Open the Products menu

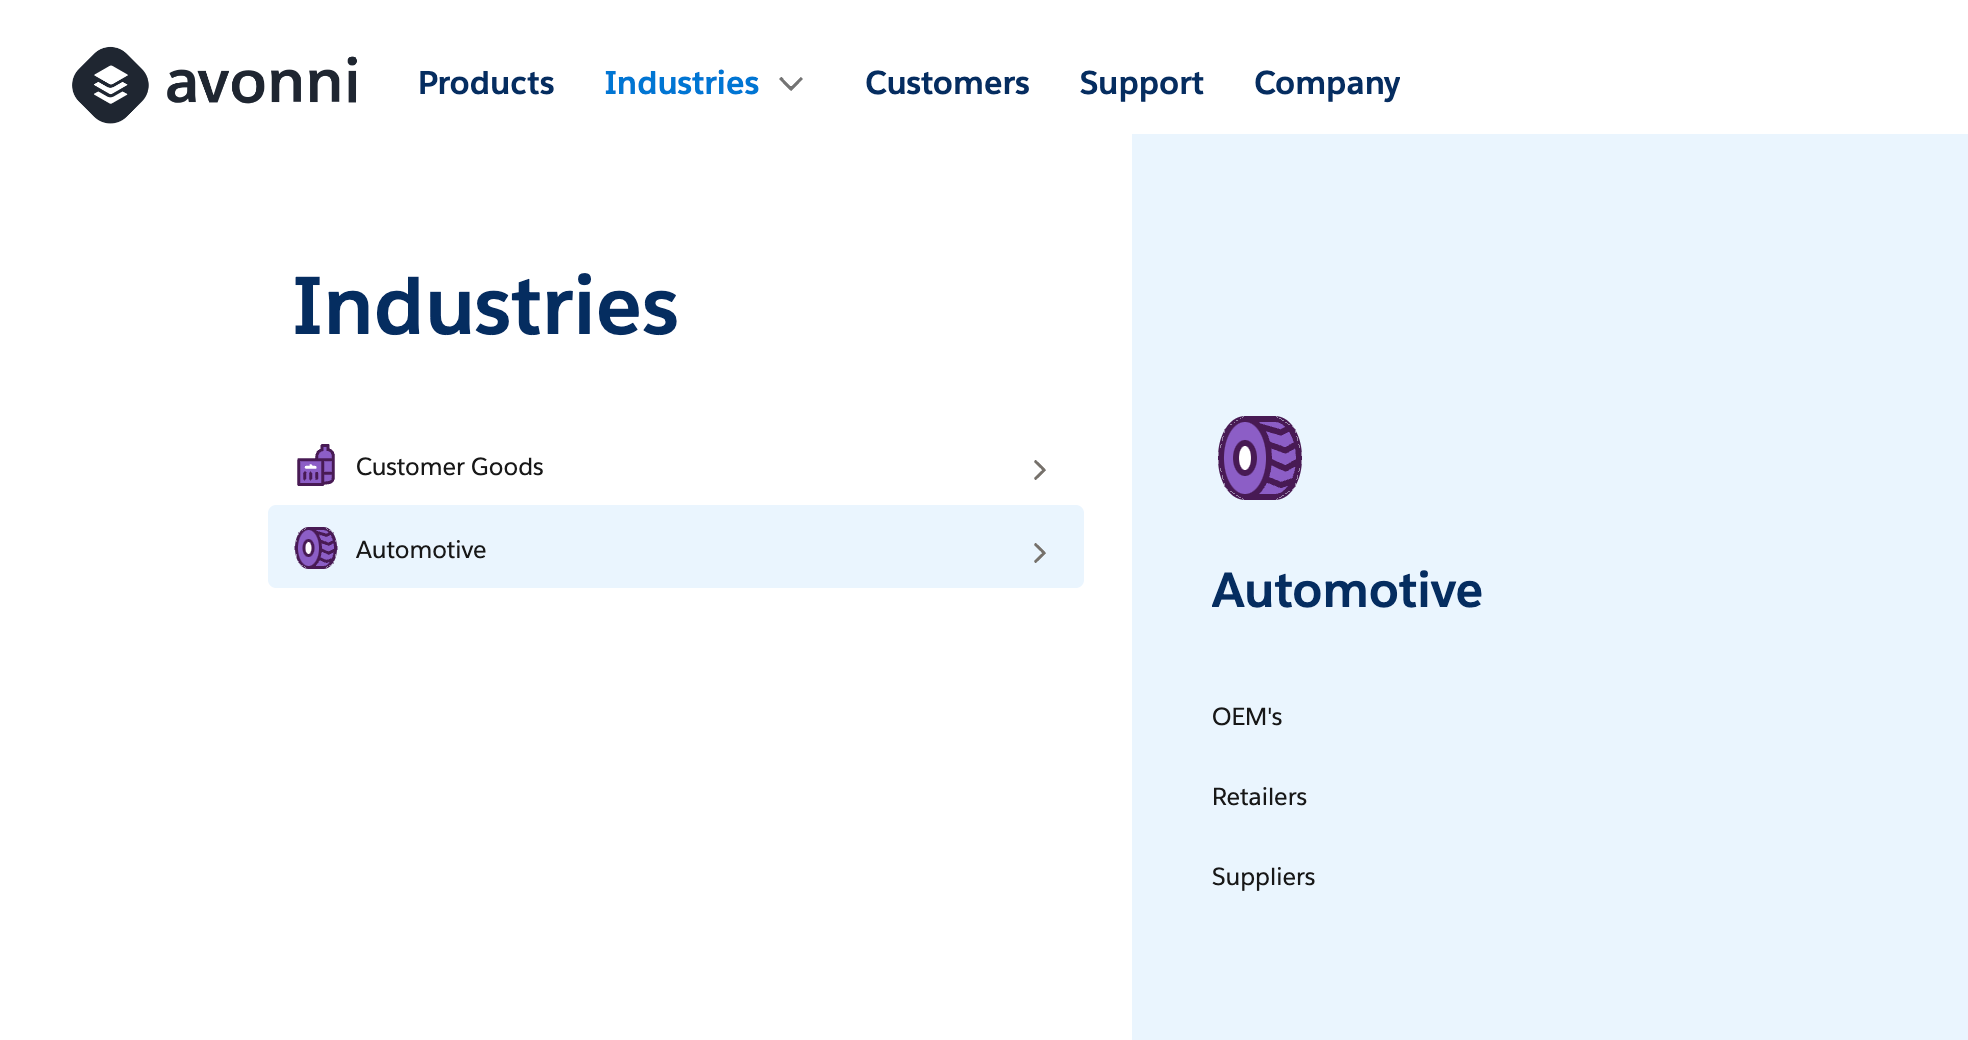[486, 83]
